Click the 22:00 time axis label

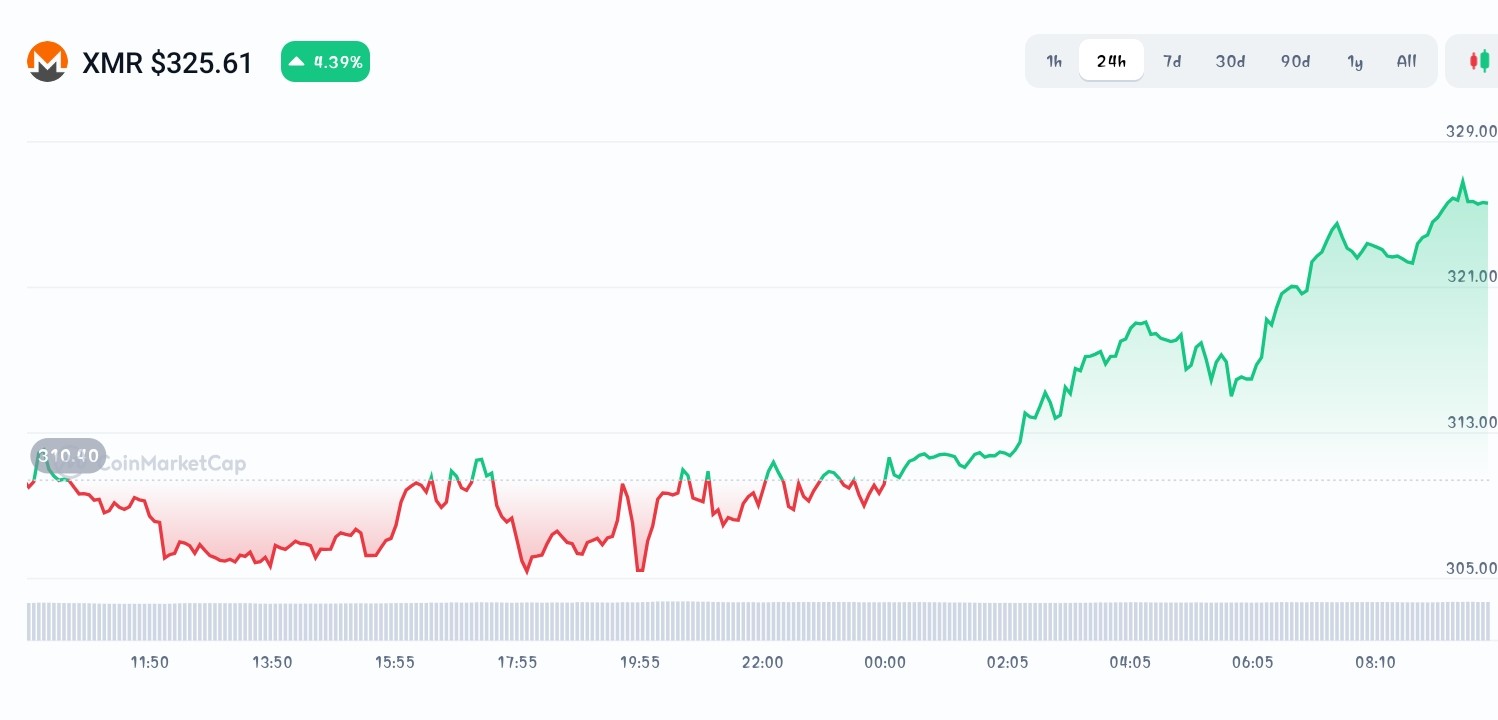pos(763,662)
